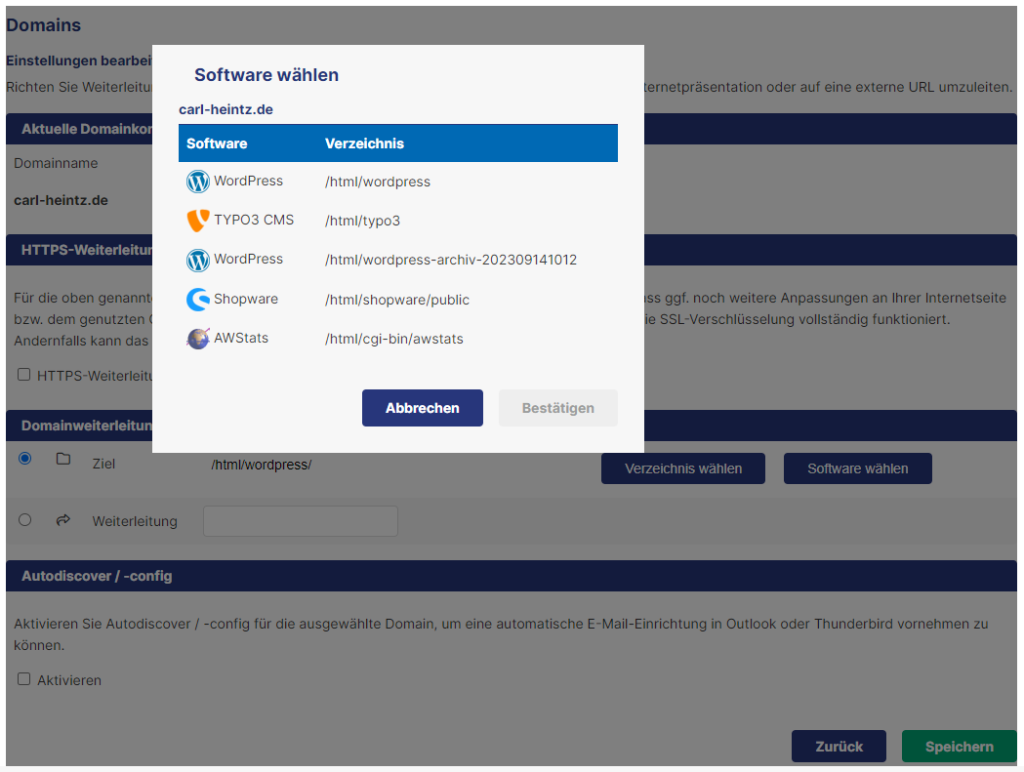Screen dimensions: 1024x772
Task: Click the folder icon beside Ziel
Action: tap(63, 458)
